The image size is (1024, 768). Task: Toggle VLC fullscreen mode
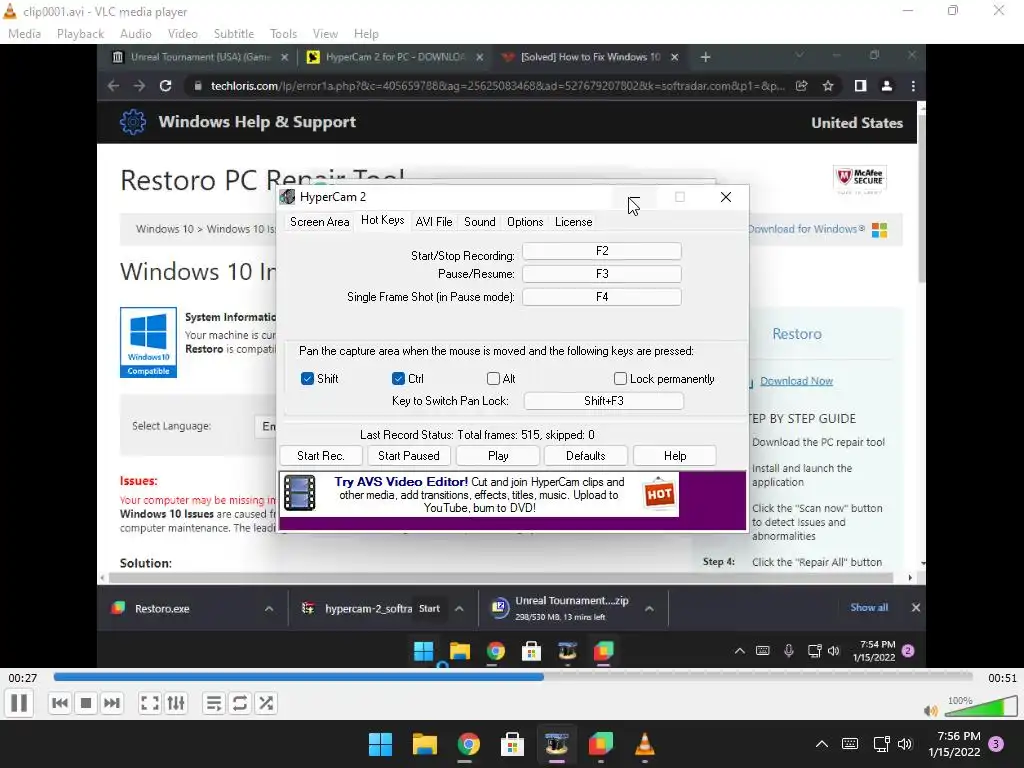pyautogui.click(x=150, y=703)
